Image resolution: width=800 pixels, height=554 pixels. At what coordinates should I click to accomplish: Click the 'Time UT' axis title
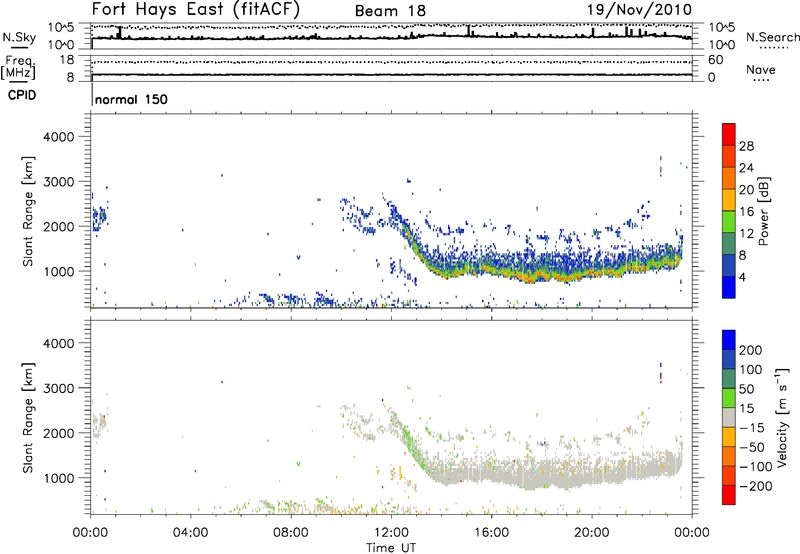(391, 548)
